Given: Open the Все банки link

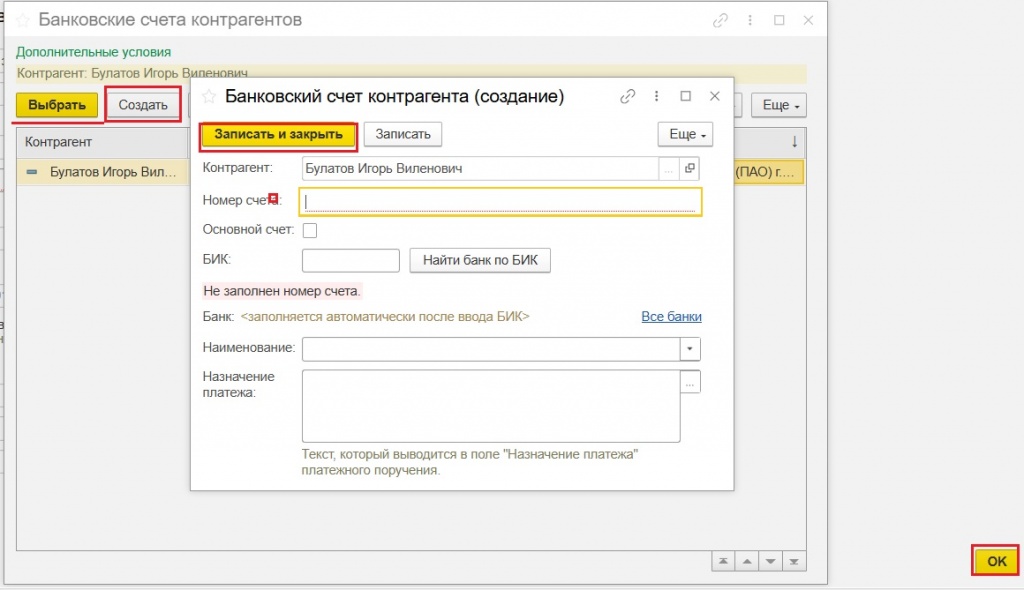Looking at the screenshot, I should coord(671,316).
